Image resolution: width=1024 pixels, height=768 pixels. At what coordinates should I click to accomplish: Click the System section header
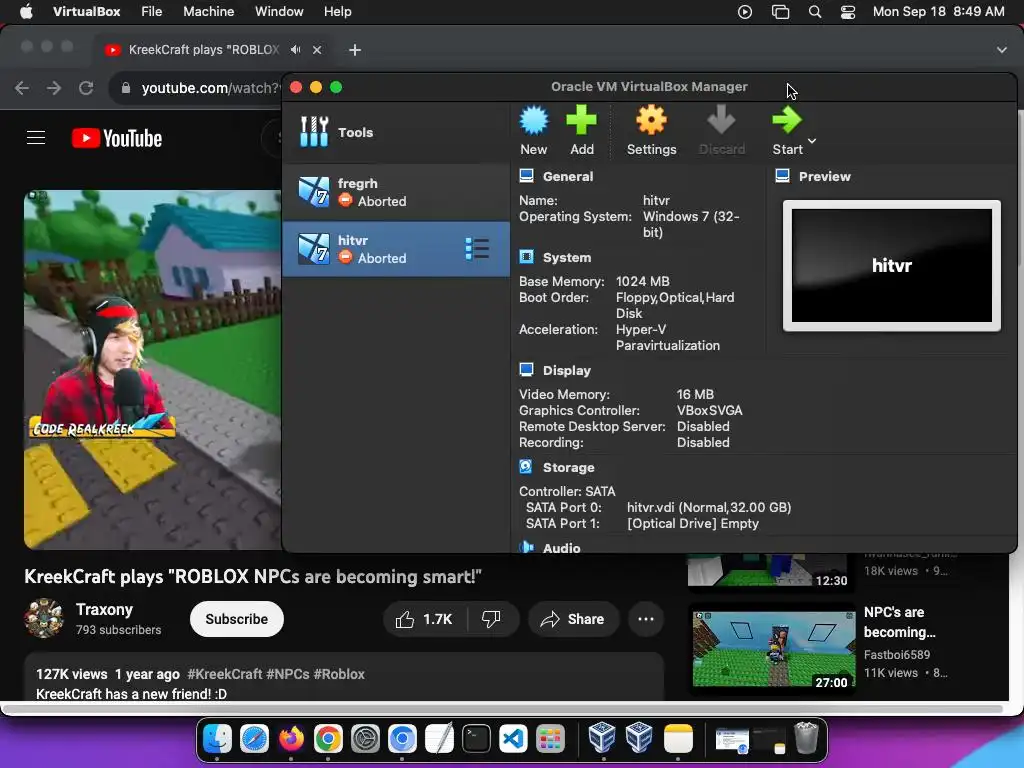(x=567, y=257)
